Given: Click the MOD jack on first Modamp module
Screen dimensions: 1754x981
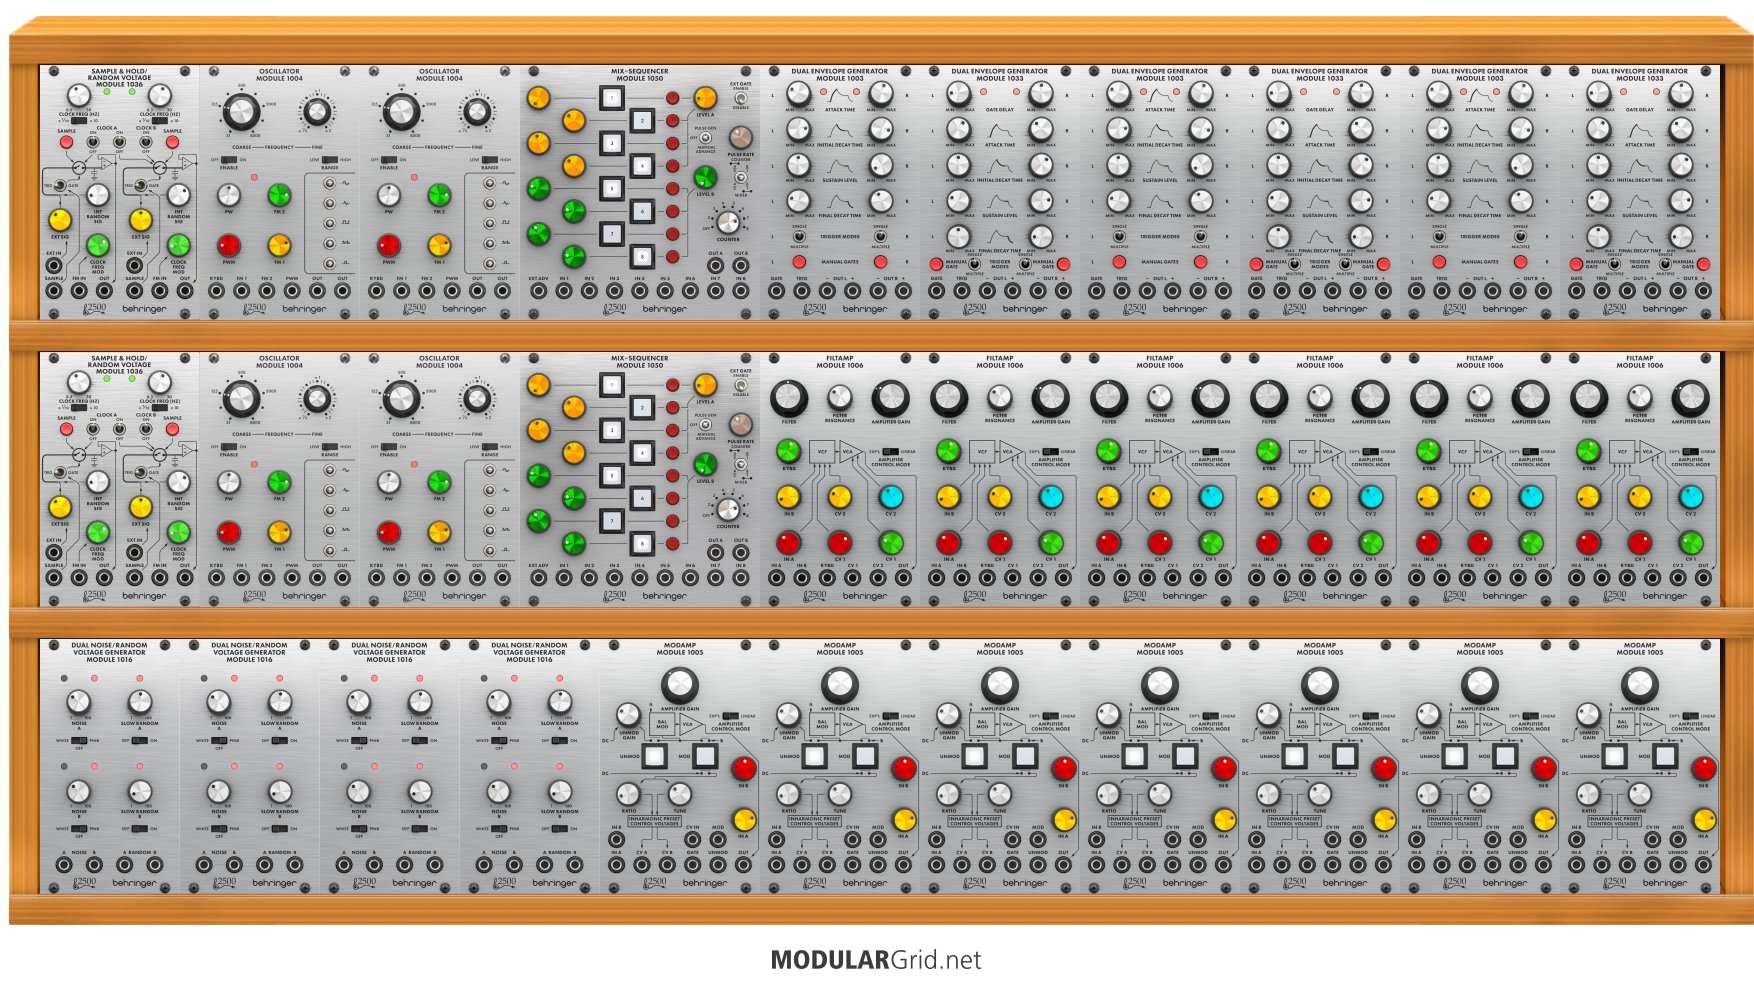Looking at the screenshot, I should point(717,840).
